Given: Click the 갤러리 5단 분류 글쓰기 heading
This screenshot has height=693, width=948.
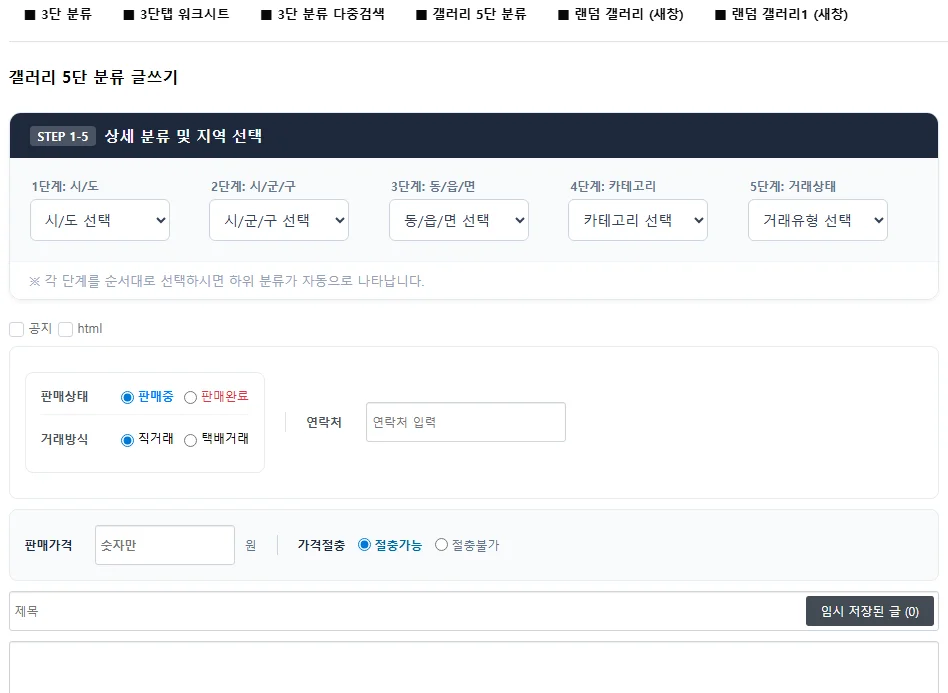Looking at the screenshot, I should 93,77.
